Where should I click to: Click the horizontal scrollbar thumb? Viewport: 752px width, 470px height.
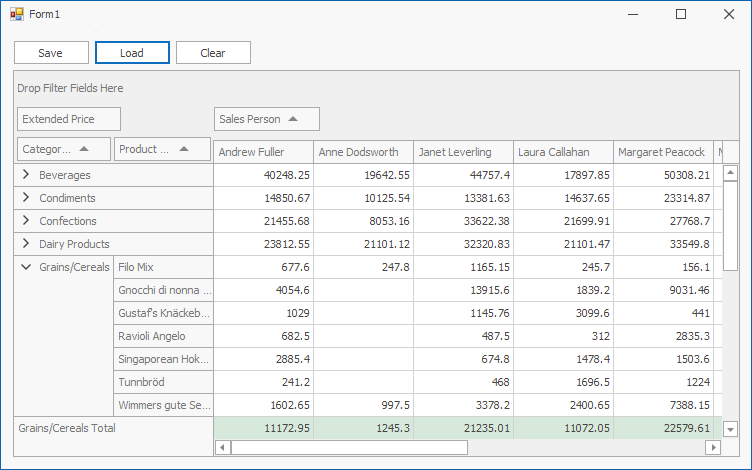pos(349,447)
